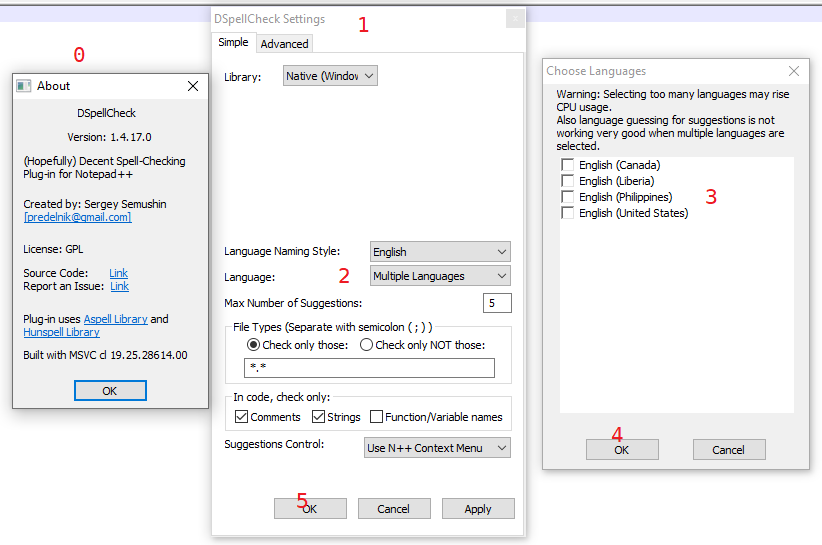Open the Source Code link

tap(118, 273)
